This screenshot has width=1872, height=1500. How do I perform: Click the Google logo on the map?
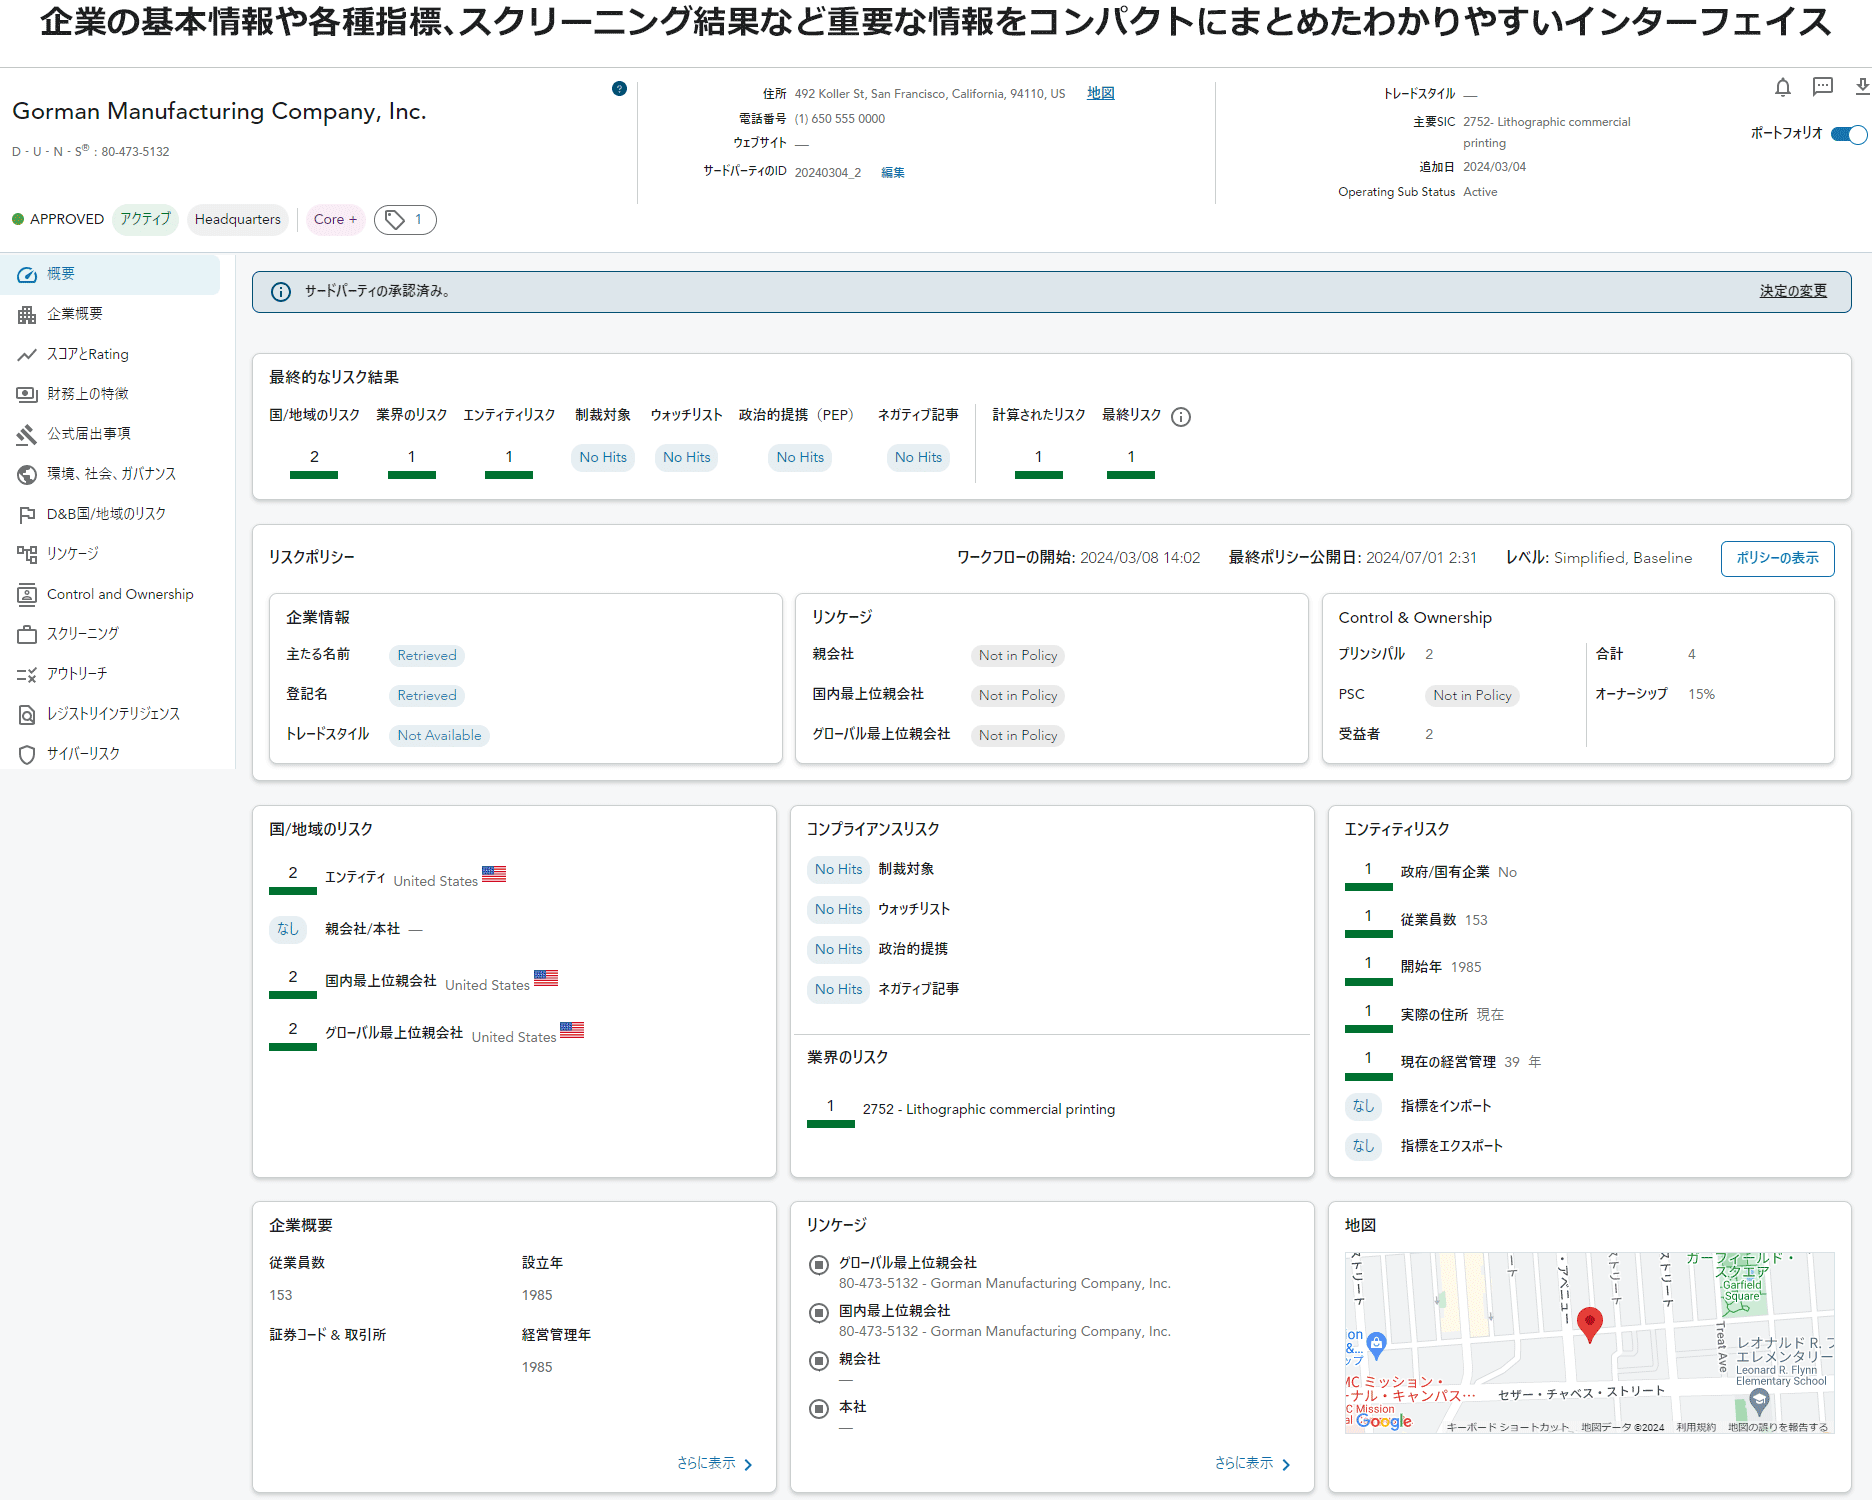coord(1384,1421)
